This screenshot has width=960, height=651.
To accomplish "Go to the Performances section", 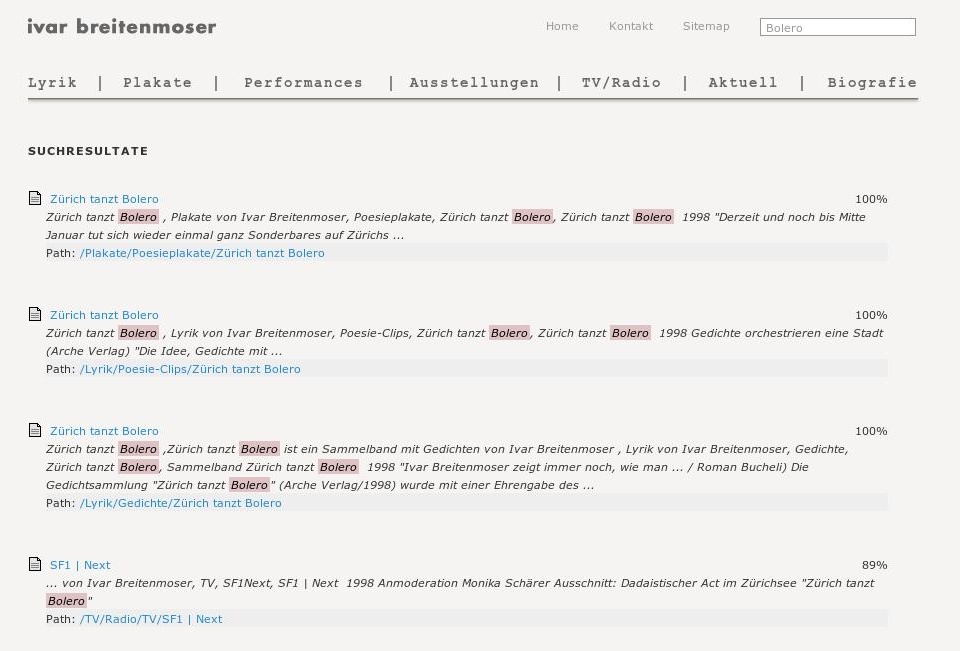I will tap(303, 83).
